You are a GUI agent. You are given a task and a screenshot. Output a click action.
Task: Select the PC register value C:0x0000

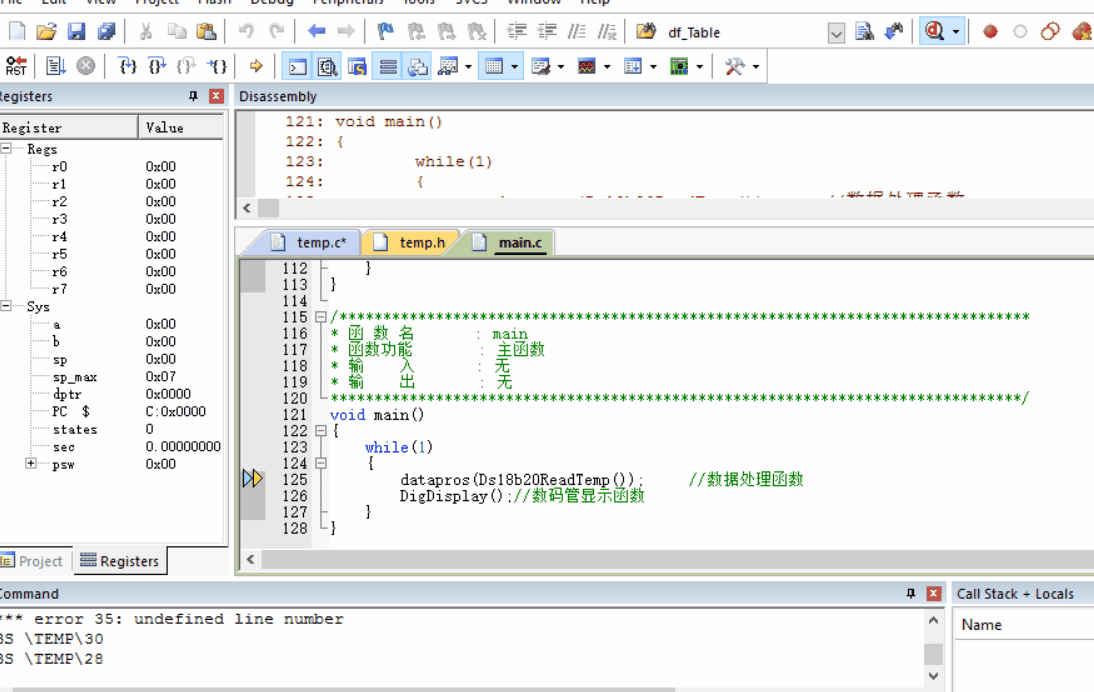click(176, 412)
